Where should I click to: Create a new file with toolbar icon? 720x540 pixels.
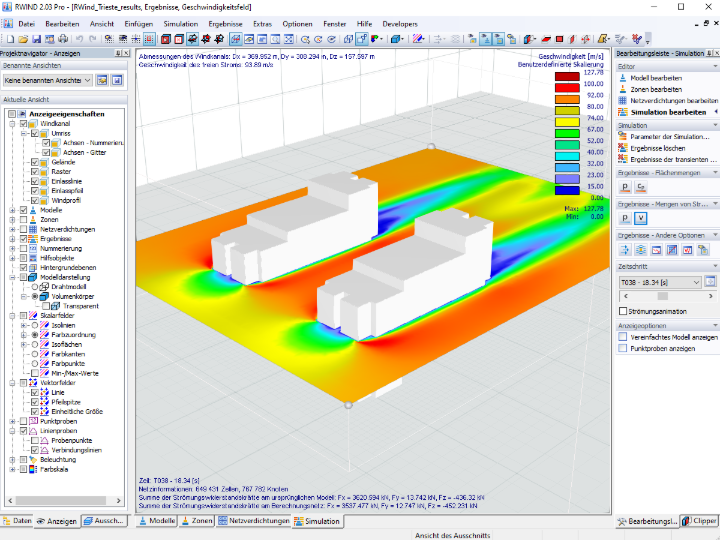coord(10,39)
